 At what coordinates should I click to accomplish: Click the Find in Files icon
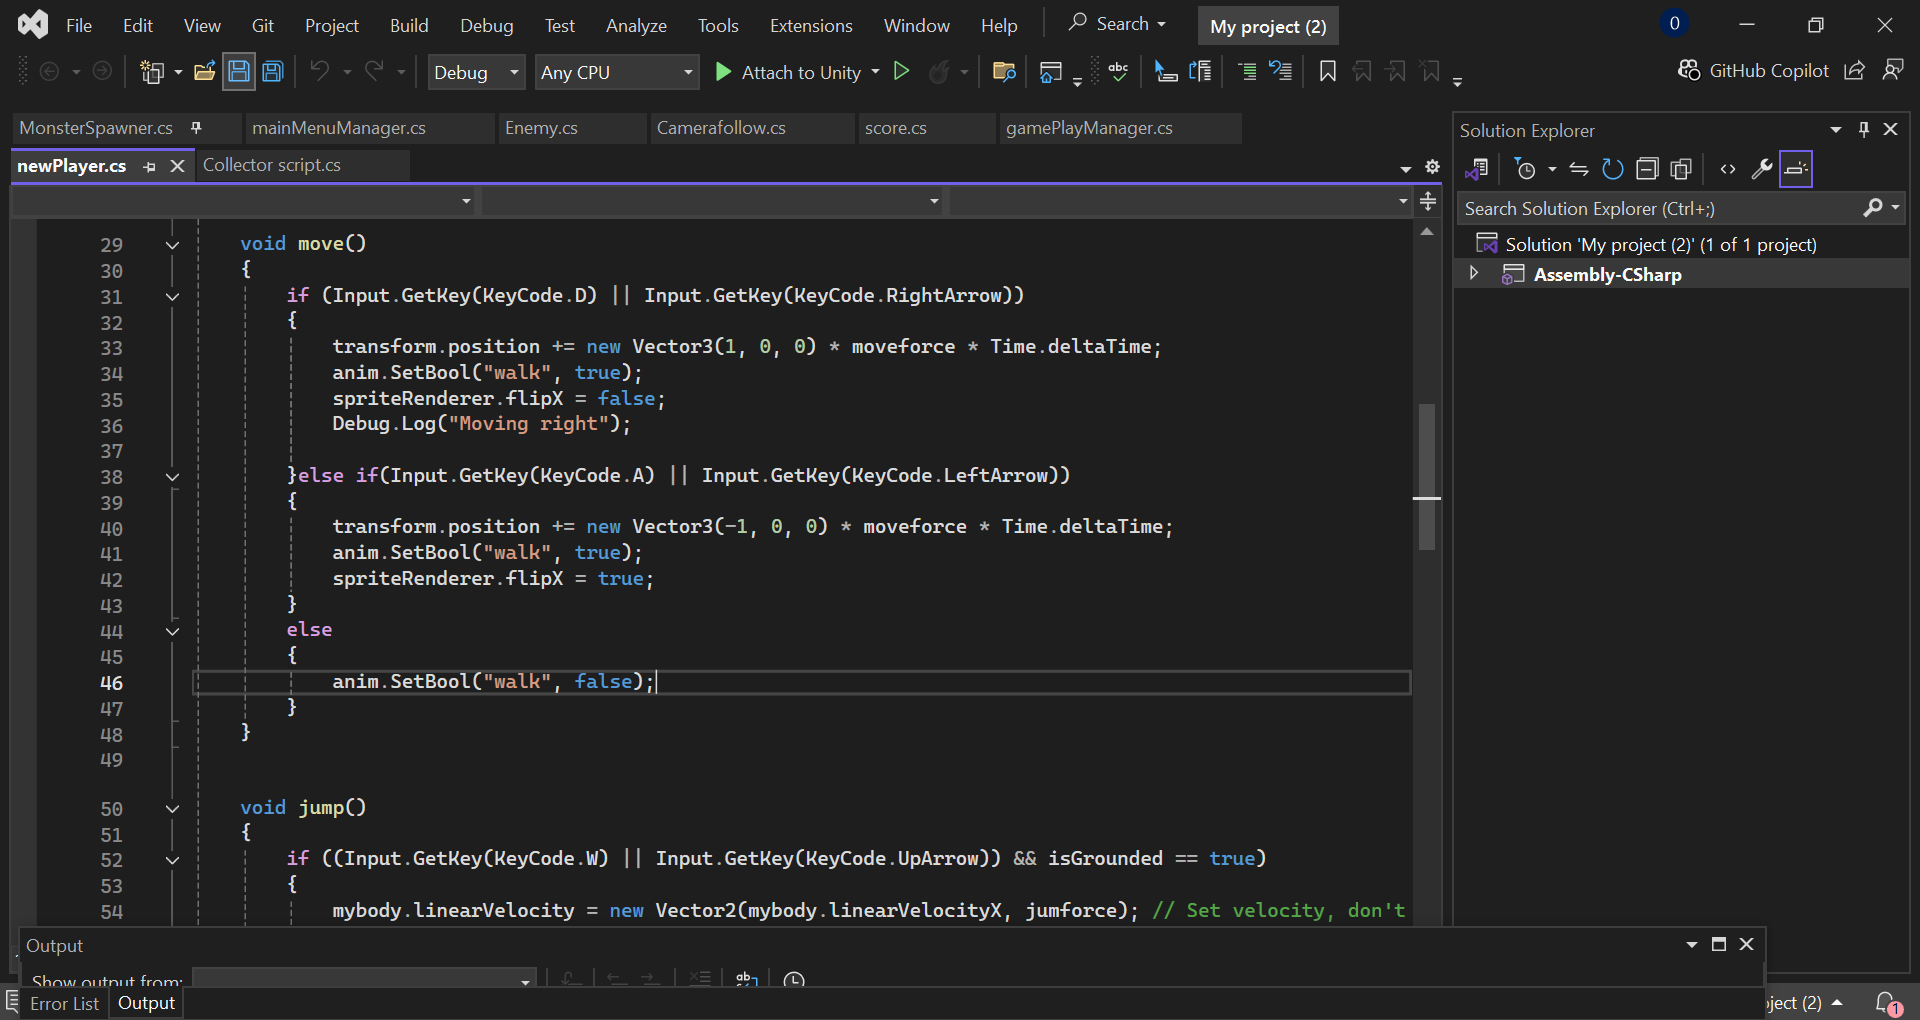coord(1003,72)
